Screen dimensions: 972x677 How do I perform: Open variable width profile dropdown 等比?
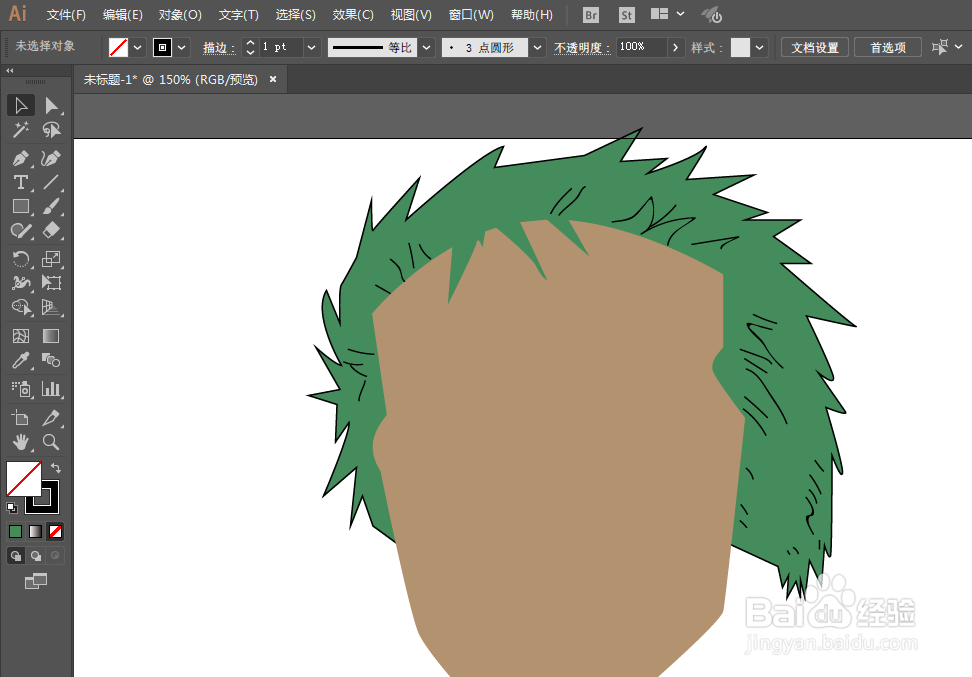(x=426, y=47)
